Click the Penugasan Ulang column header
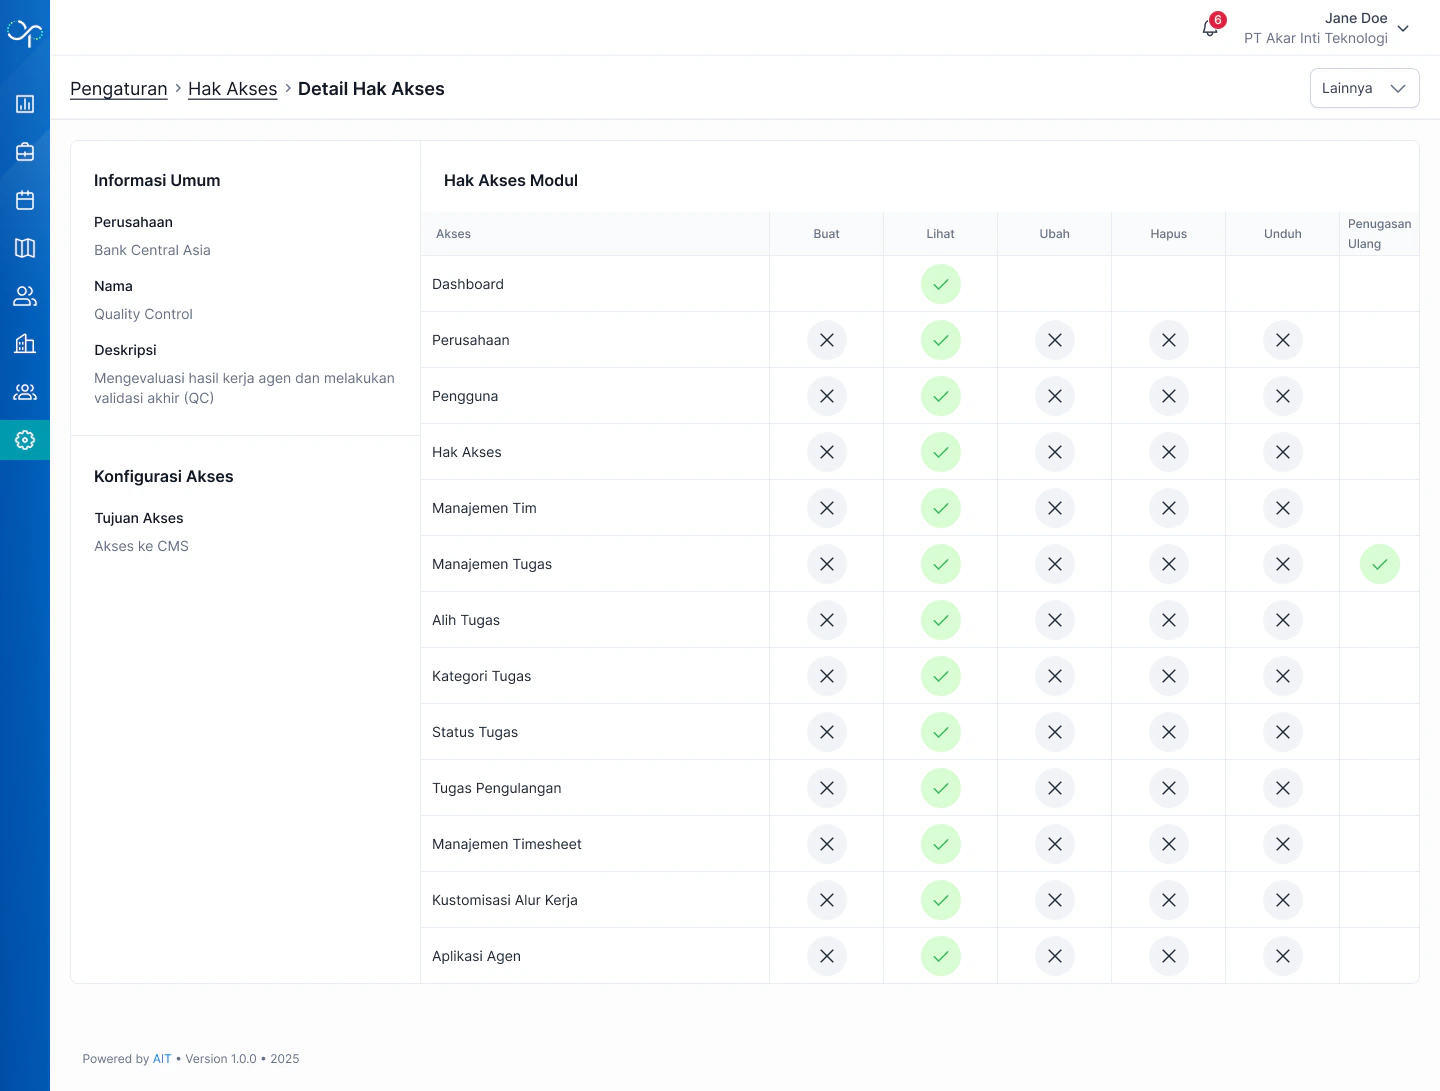The width and height of the screenshot is (1440, 1091). coord(1379,234)
